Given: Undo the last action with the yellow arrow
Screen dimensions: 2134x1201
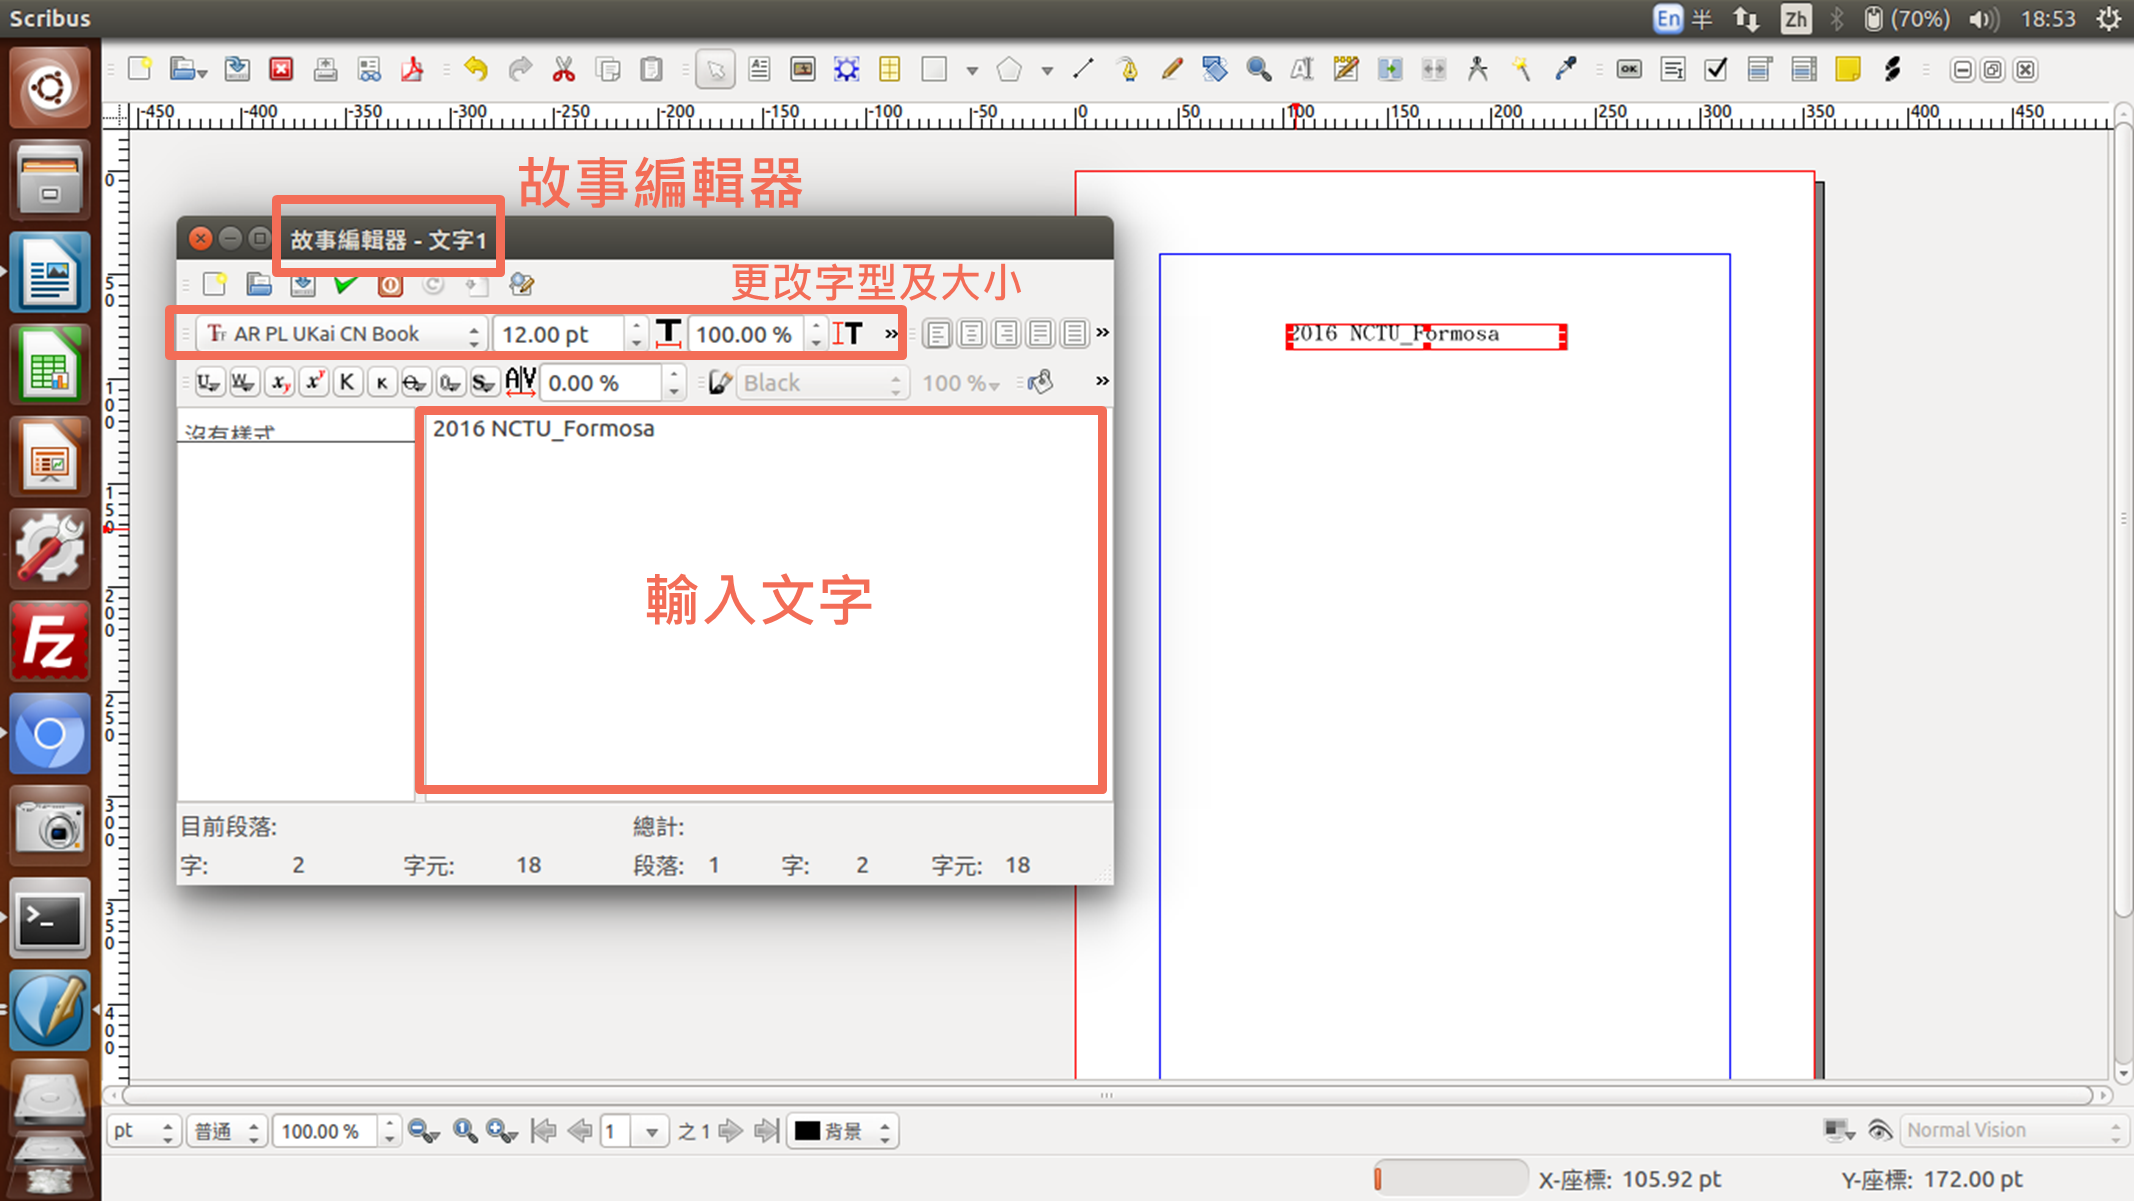Looking at the screenshot, I should pyautogui.click(x=476, y=69).
